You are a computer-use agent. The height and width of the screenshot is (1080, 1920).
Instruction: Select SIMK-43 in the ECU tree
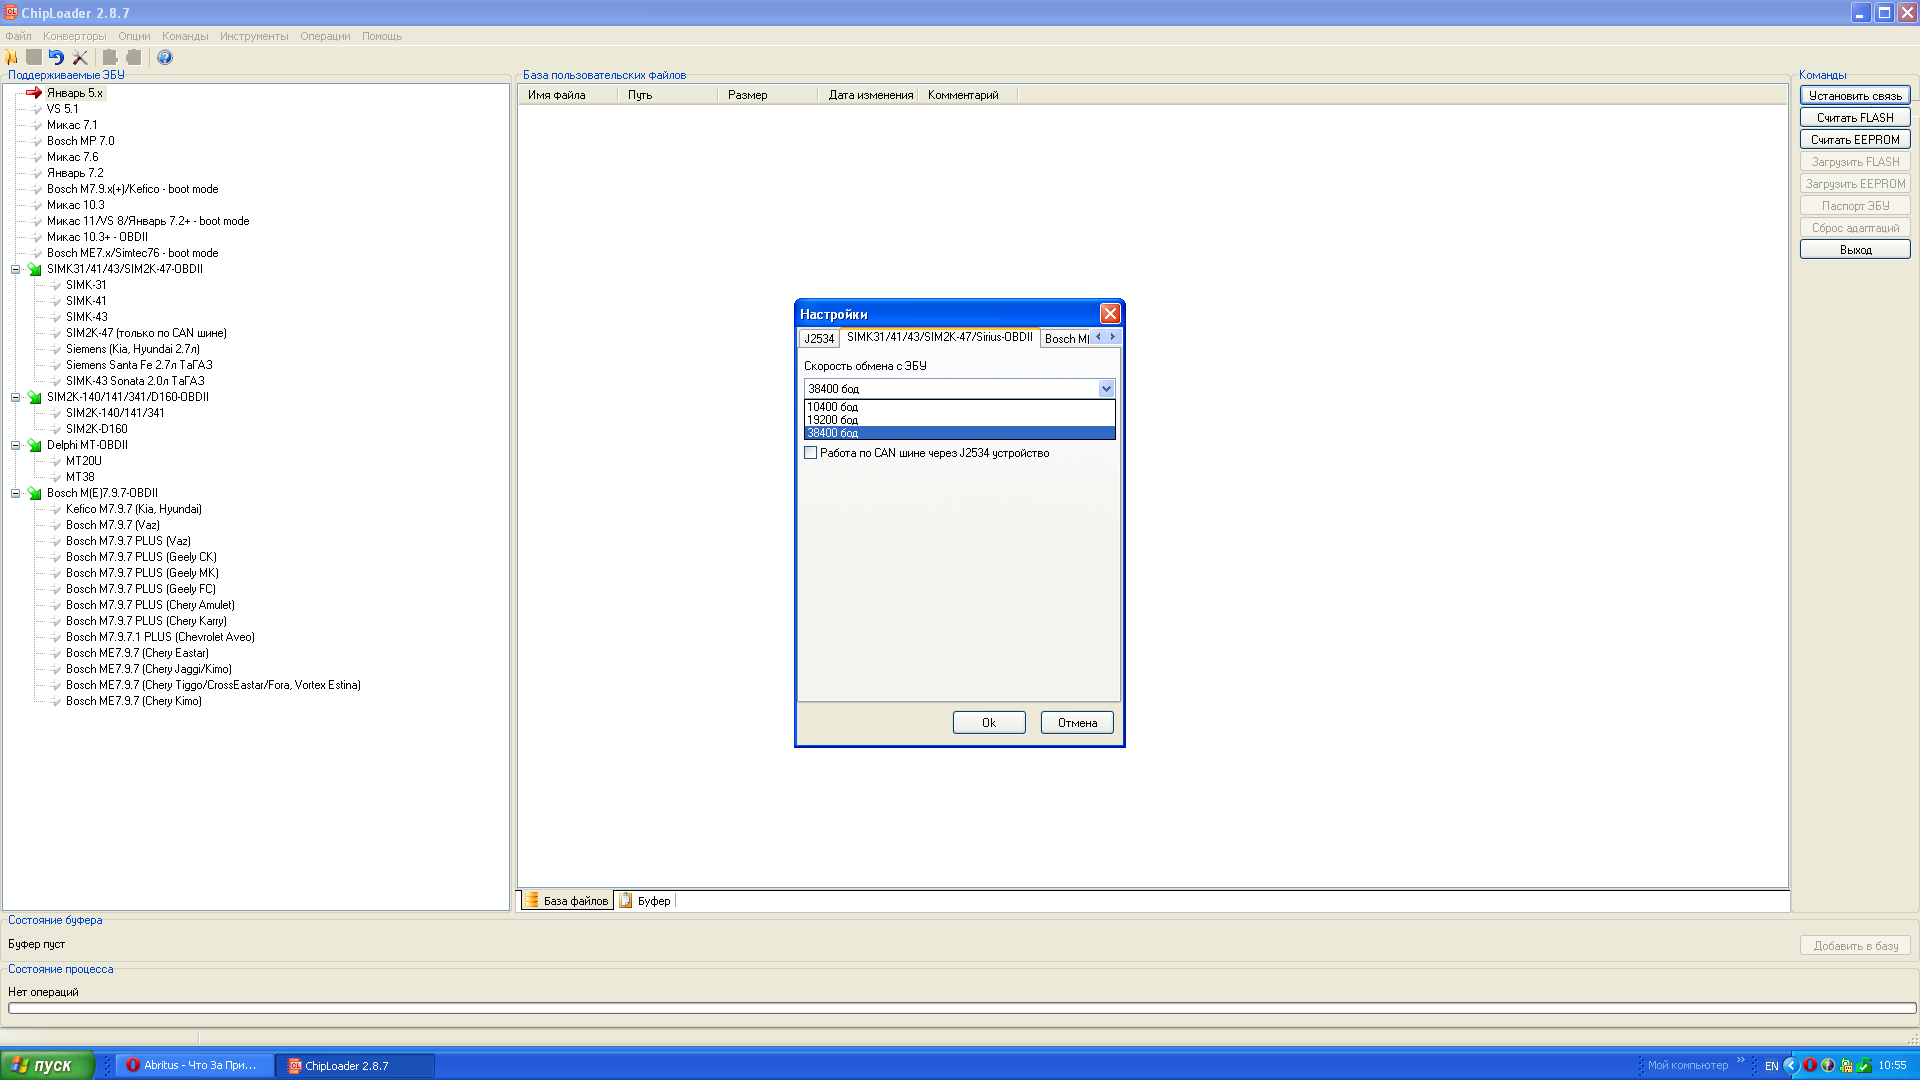87,317
